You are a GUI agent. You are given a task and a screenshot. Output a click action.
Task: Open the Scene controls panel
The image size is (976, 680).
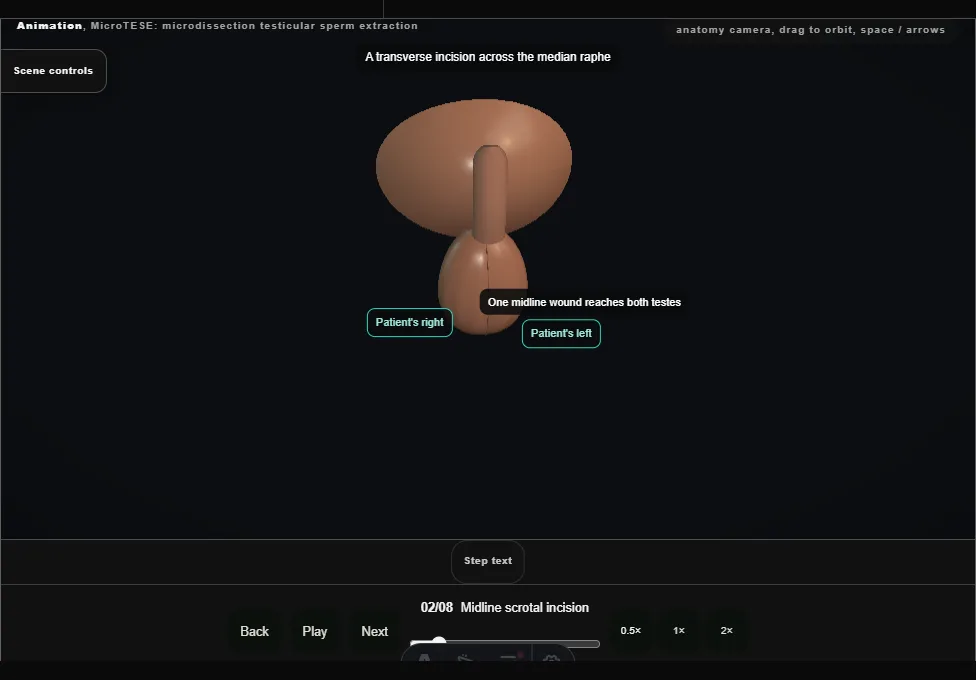pyautogui.click(x=53, y=71)
